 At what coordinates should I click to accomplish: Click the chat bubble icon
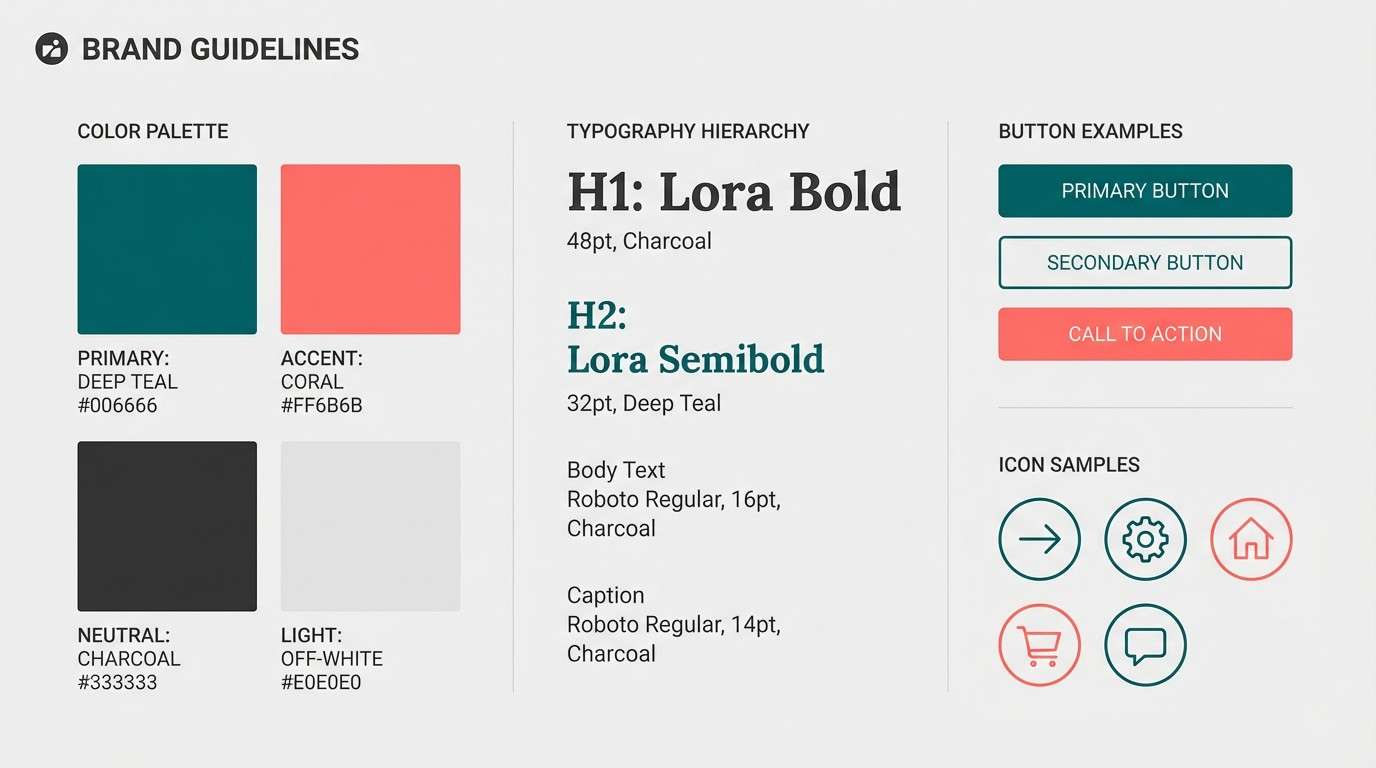[x=1145, y=645]
